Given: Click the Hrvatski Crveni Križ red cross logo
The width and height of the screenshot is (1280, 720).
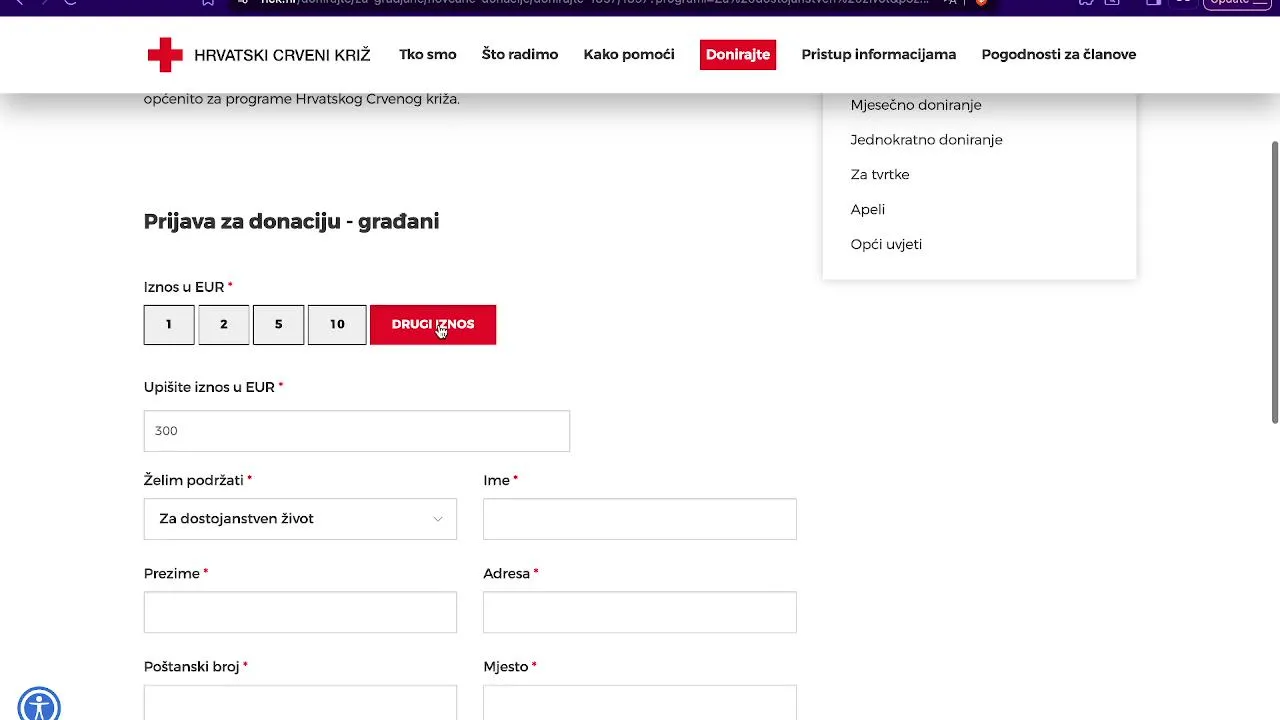Looking at the screenshot, I should [x=165, y=55].
